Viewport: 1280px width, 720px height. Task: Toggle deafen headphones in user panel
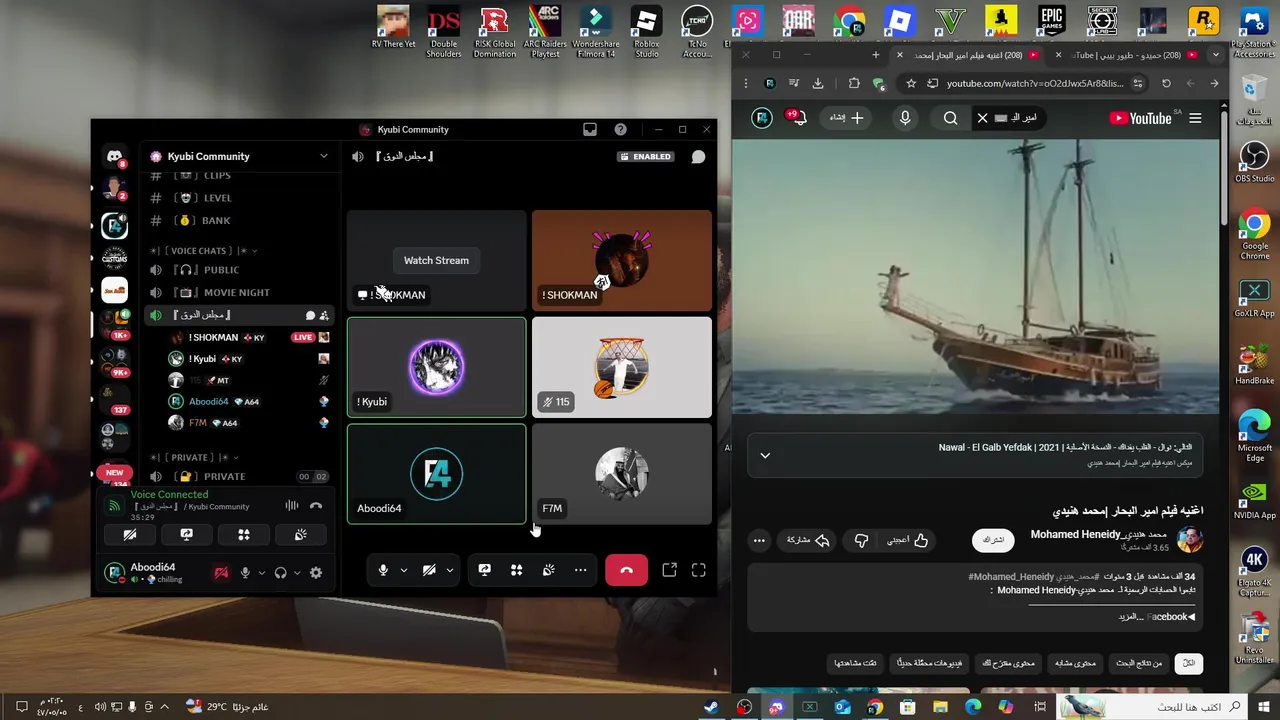(x=280, y=573)
